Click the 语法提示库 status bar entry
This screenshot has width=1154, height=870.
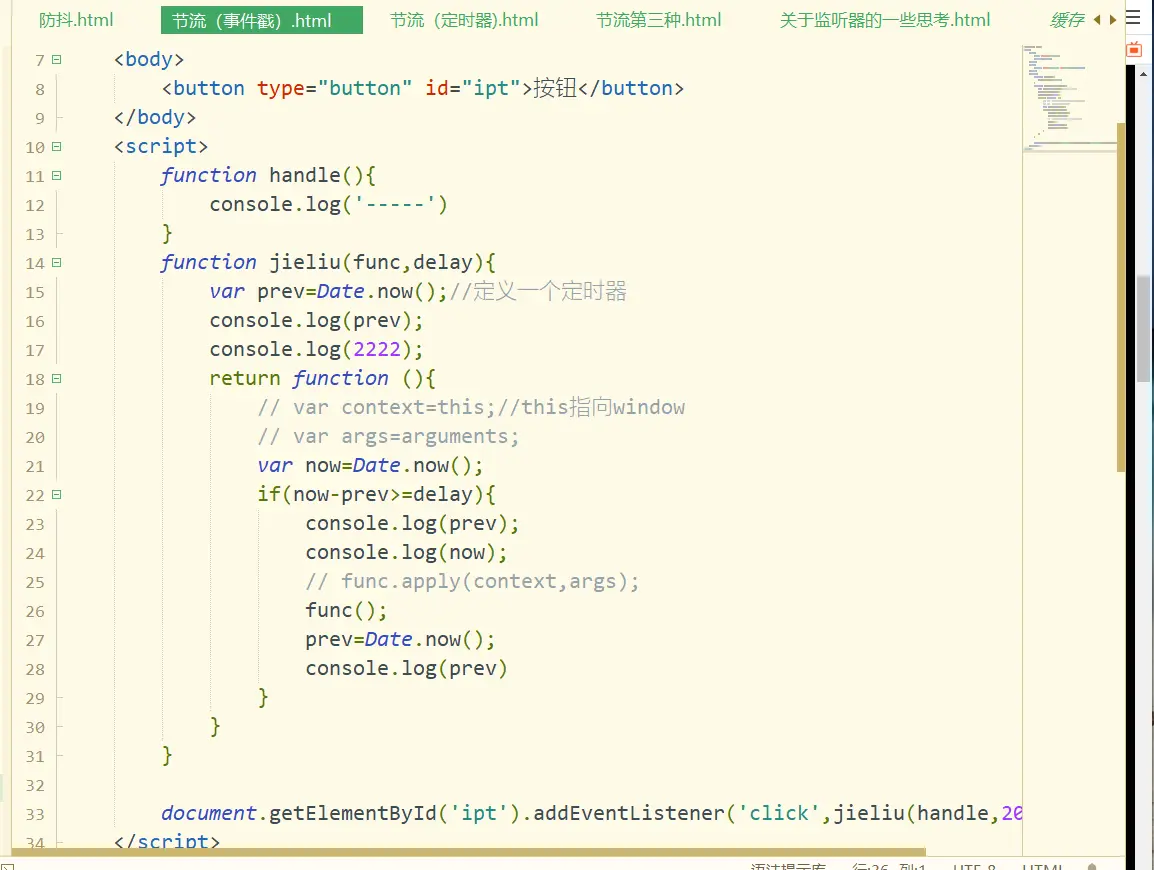788,866
